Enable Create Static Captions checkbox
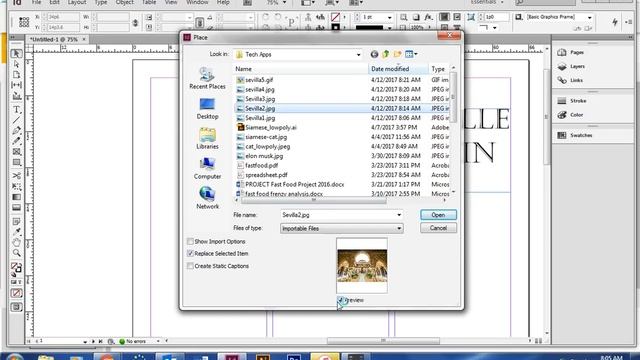640x360 pixels. 190,266
